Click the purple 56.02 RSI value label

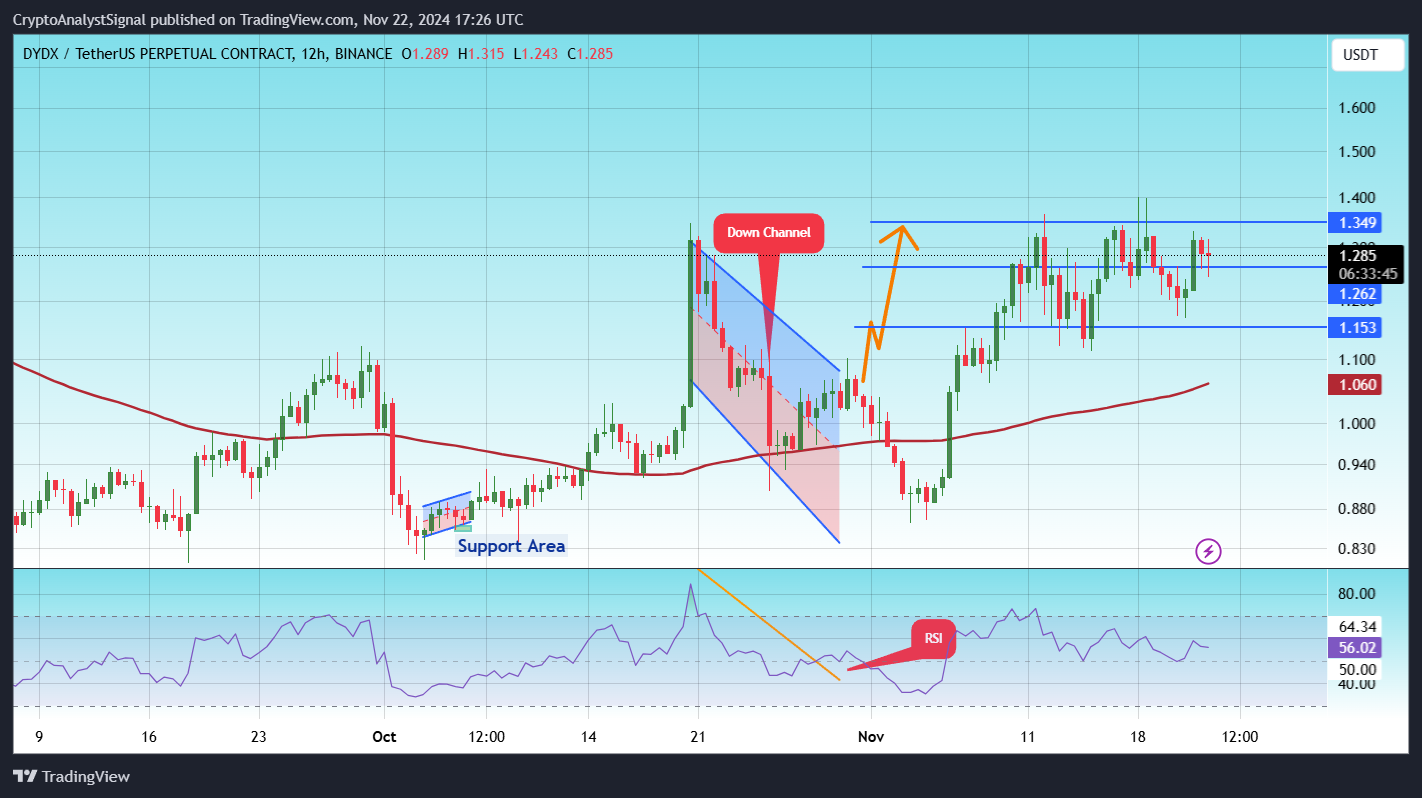click(x=1357, y=647)
